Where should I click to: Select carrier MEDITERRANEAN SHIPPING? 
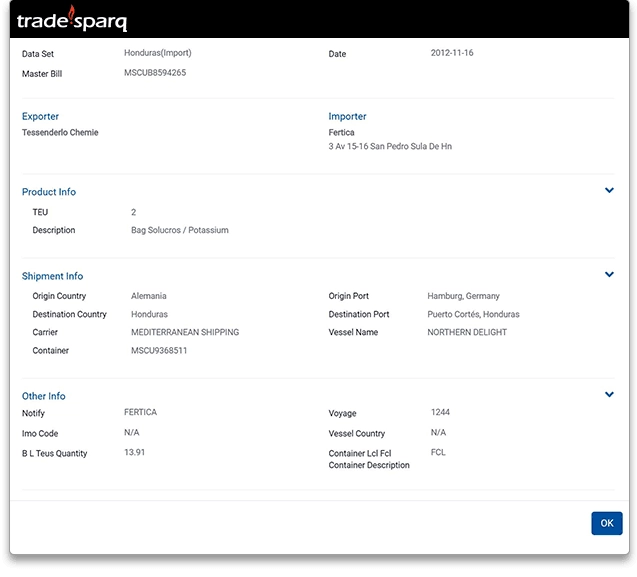pos(185,332)
